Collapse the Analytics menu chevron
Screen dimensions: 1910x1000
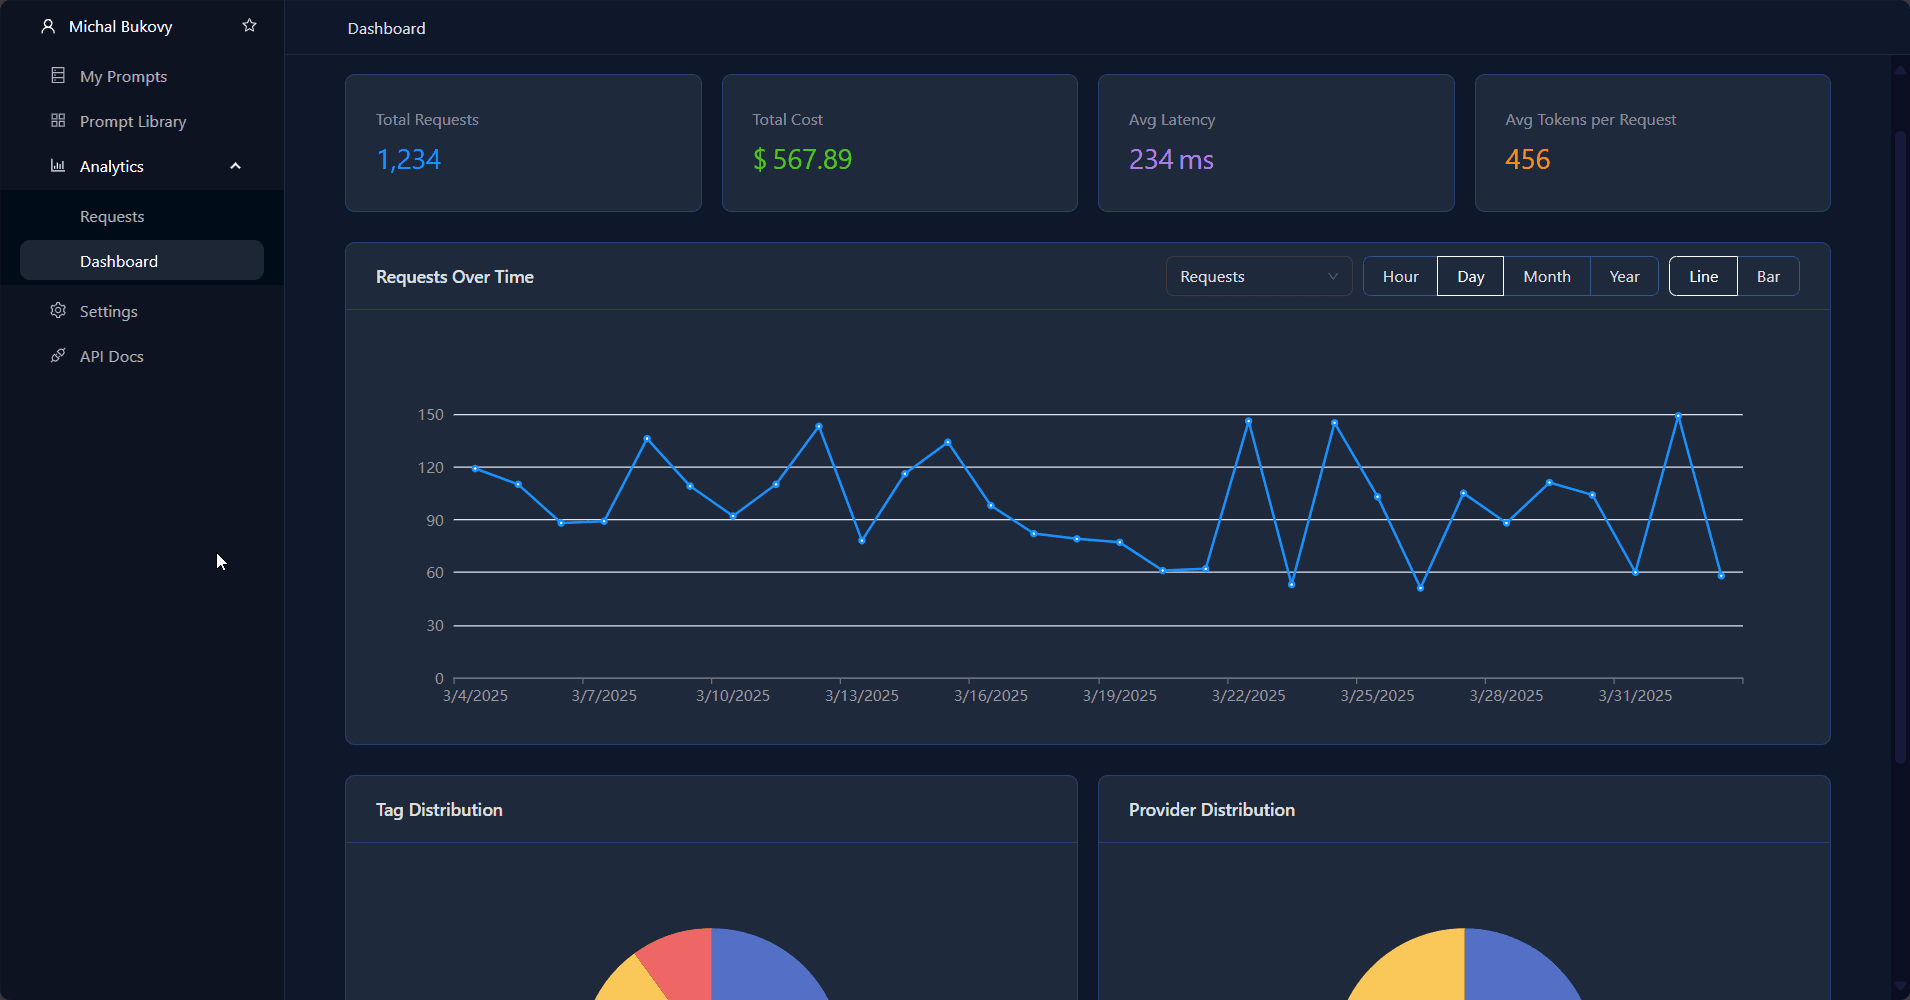(x=236, y=166)
